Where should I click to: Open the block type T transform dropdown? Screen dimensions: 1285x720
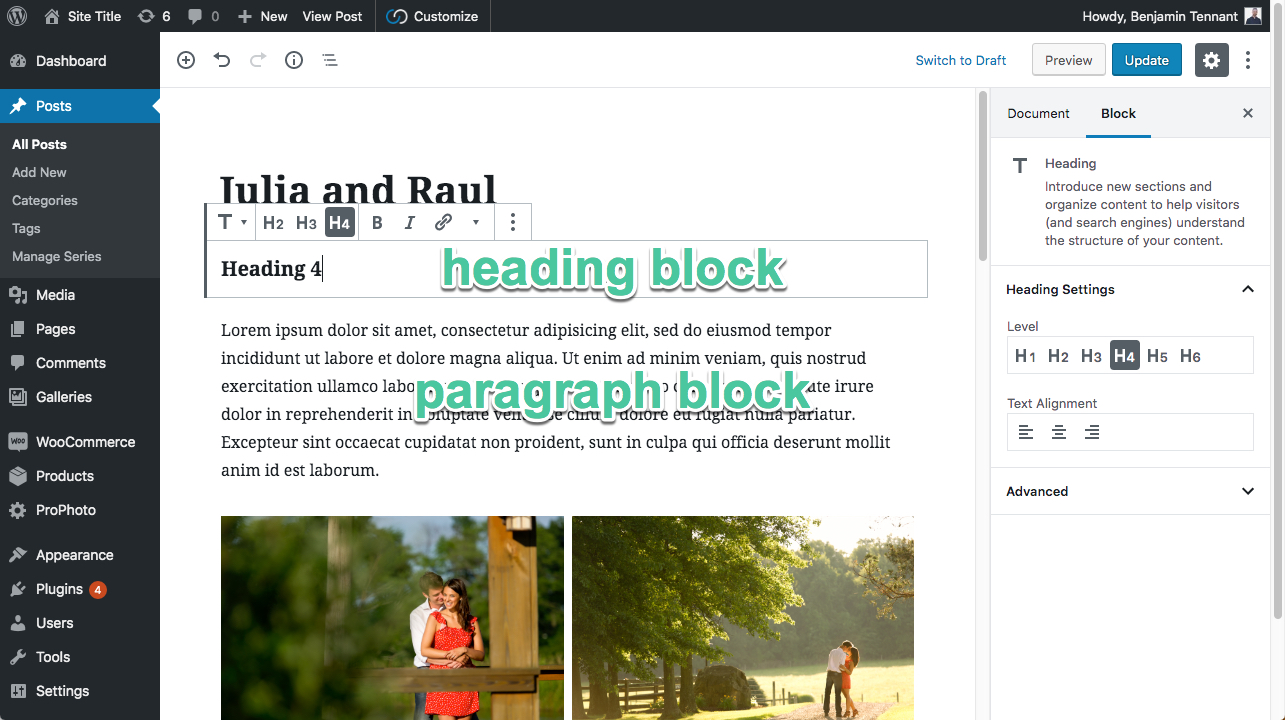coord(232,222)
